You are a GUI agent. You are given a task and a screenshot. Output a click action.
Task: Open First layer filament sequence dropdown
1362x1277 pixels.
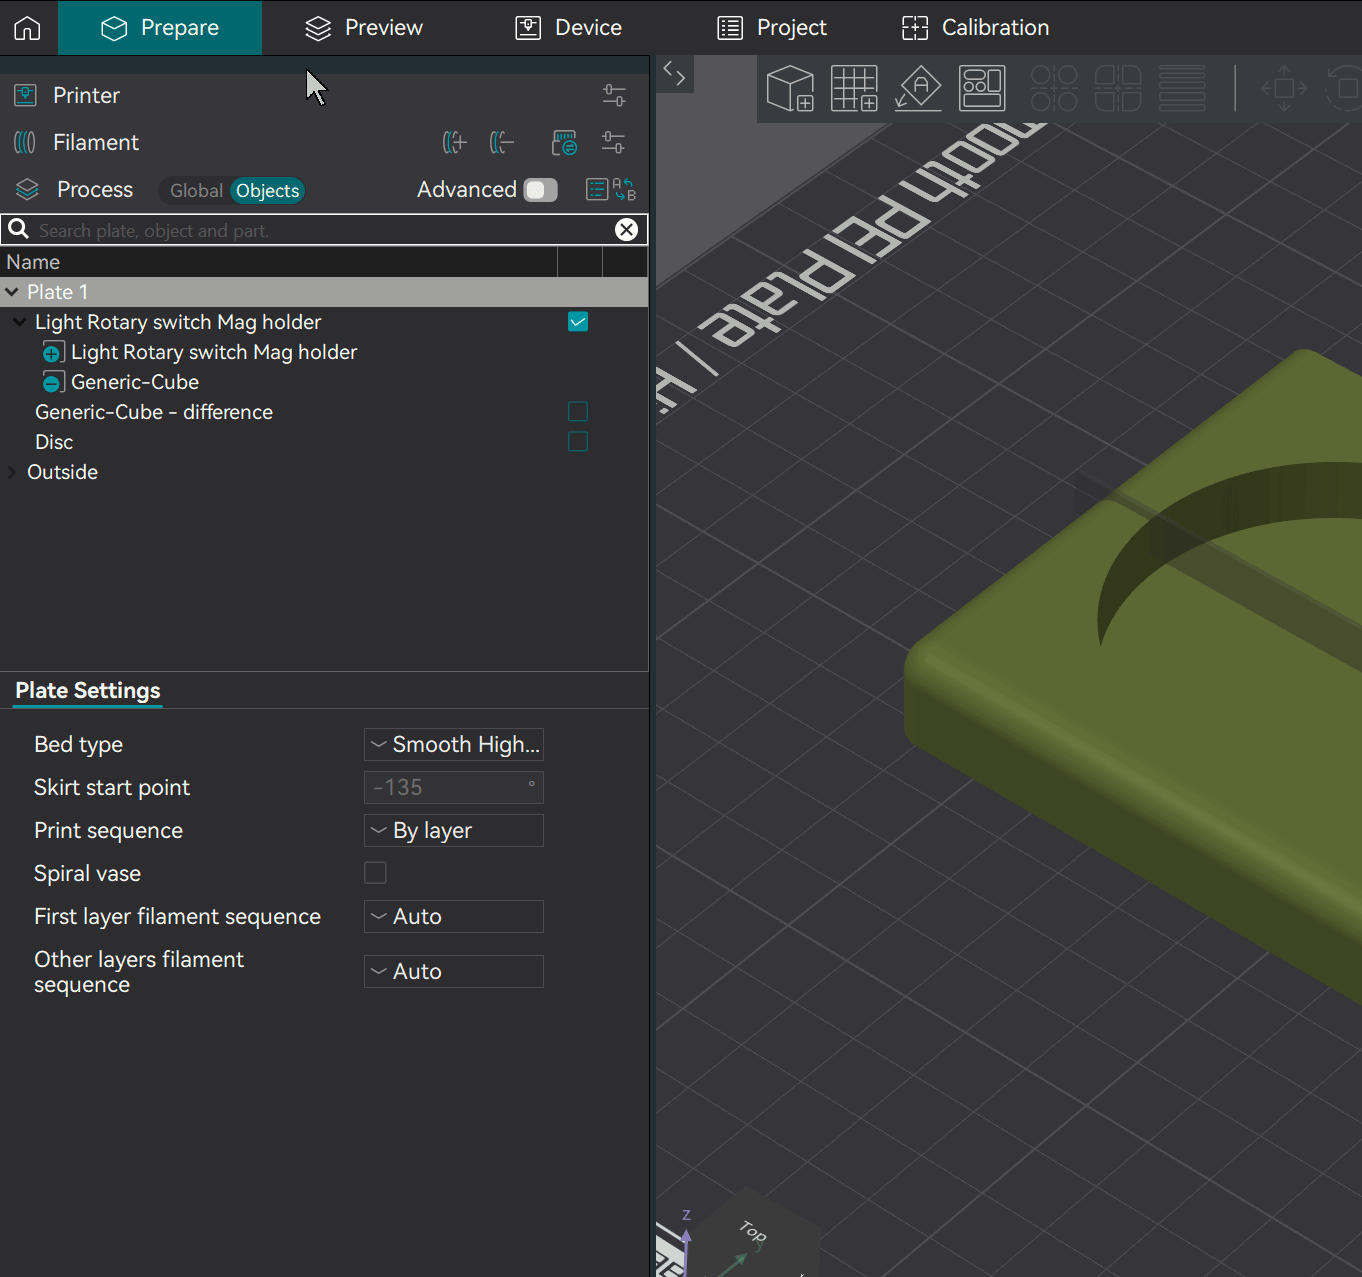454,916
